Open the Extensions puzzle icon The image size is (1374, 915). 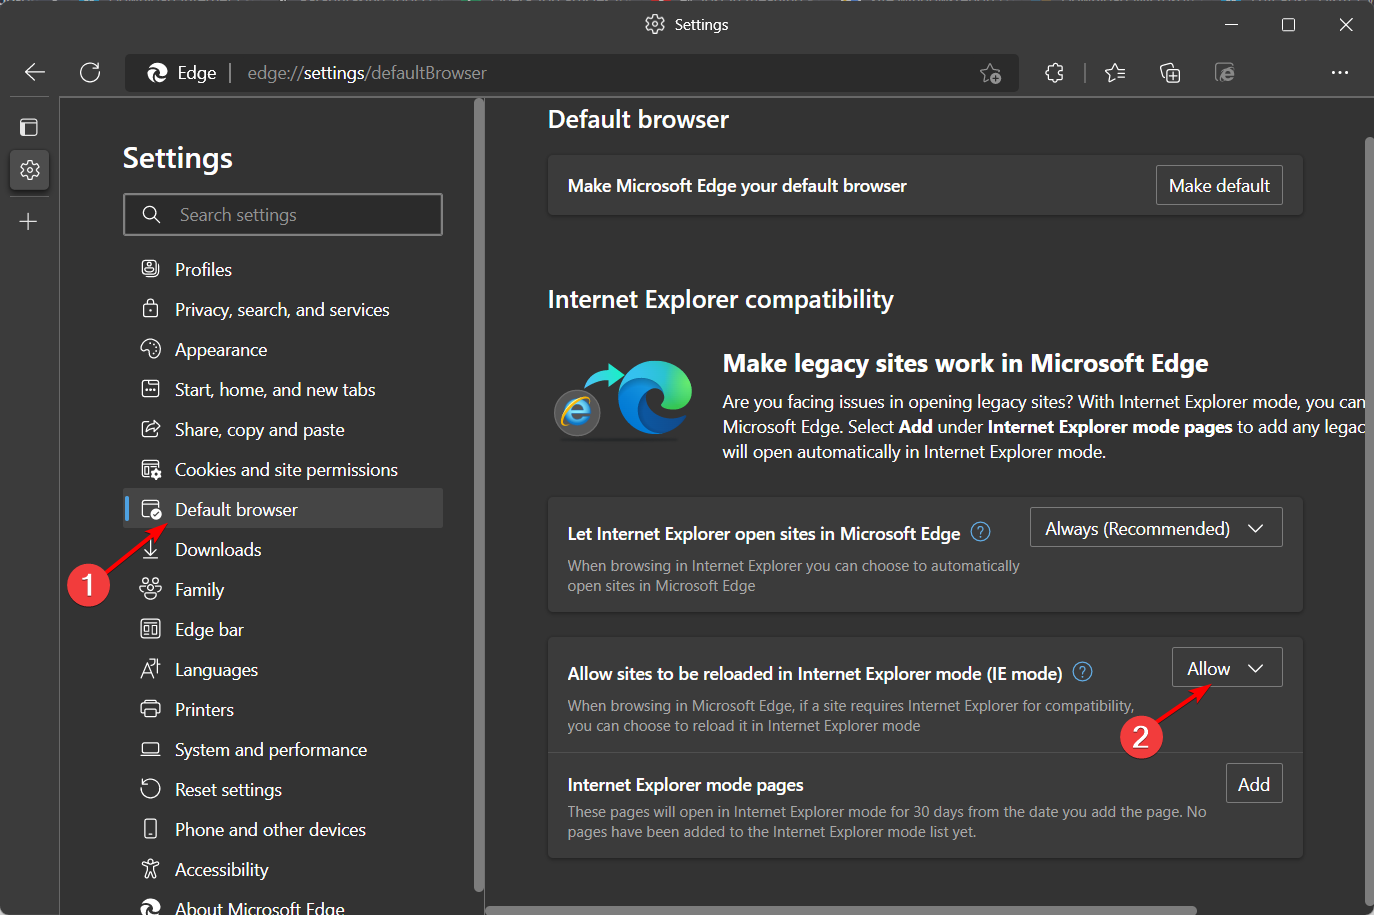point(1054,72)
